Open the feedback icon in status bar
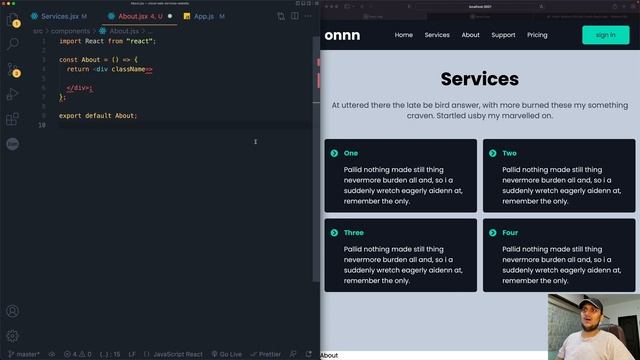Image resolution: width=640 pixels, height=360 pixels. pyautogui.click(x=293, y=354)
